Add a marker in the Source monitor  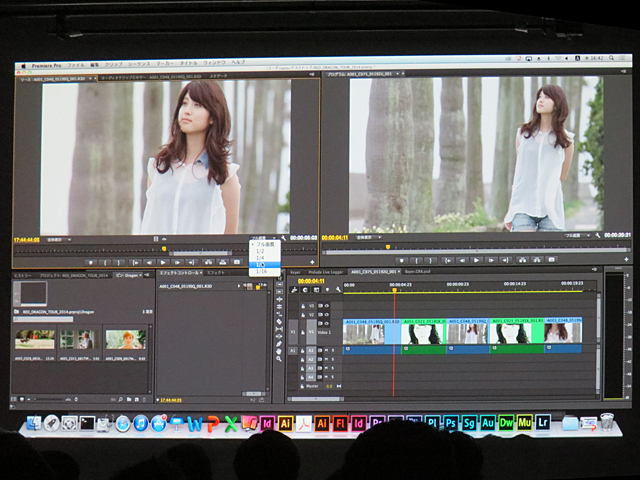(91, 262)
